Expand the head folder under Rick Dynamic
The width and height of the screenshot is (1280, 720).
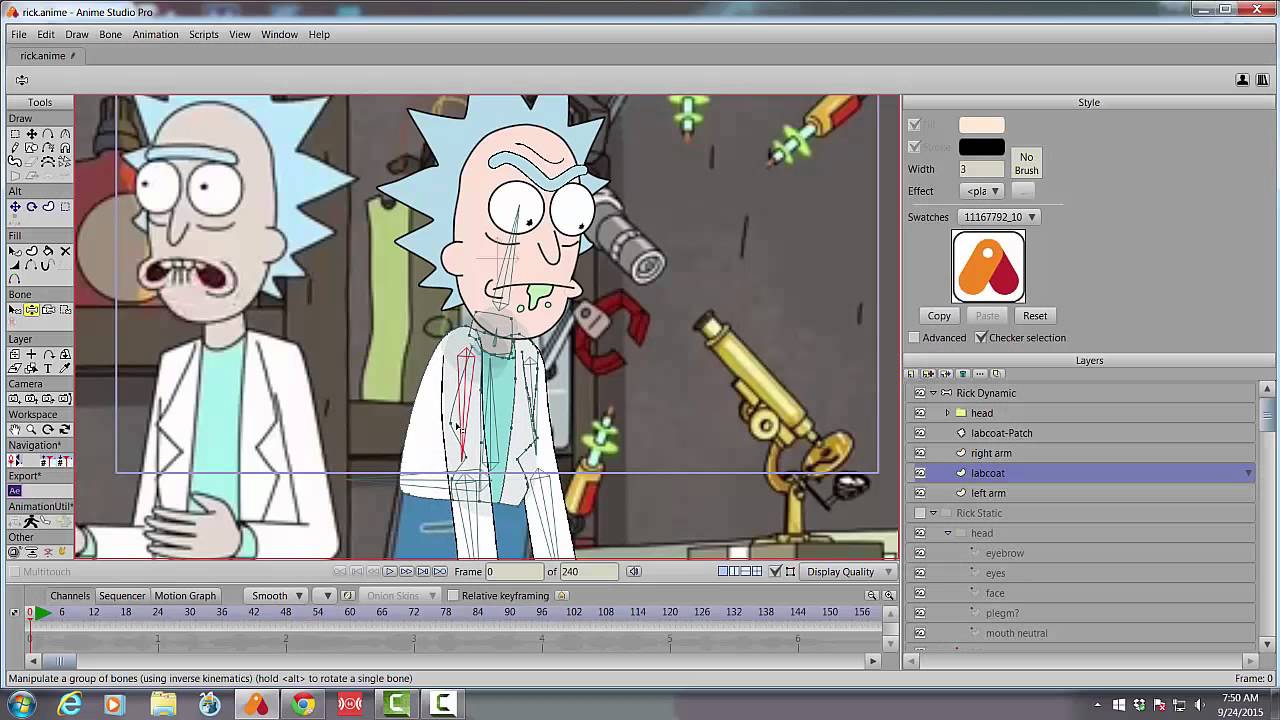tap(947, 413)
